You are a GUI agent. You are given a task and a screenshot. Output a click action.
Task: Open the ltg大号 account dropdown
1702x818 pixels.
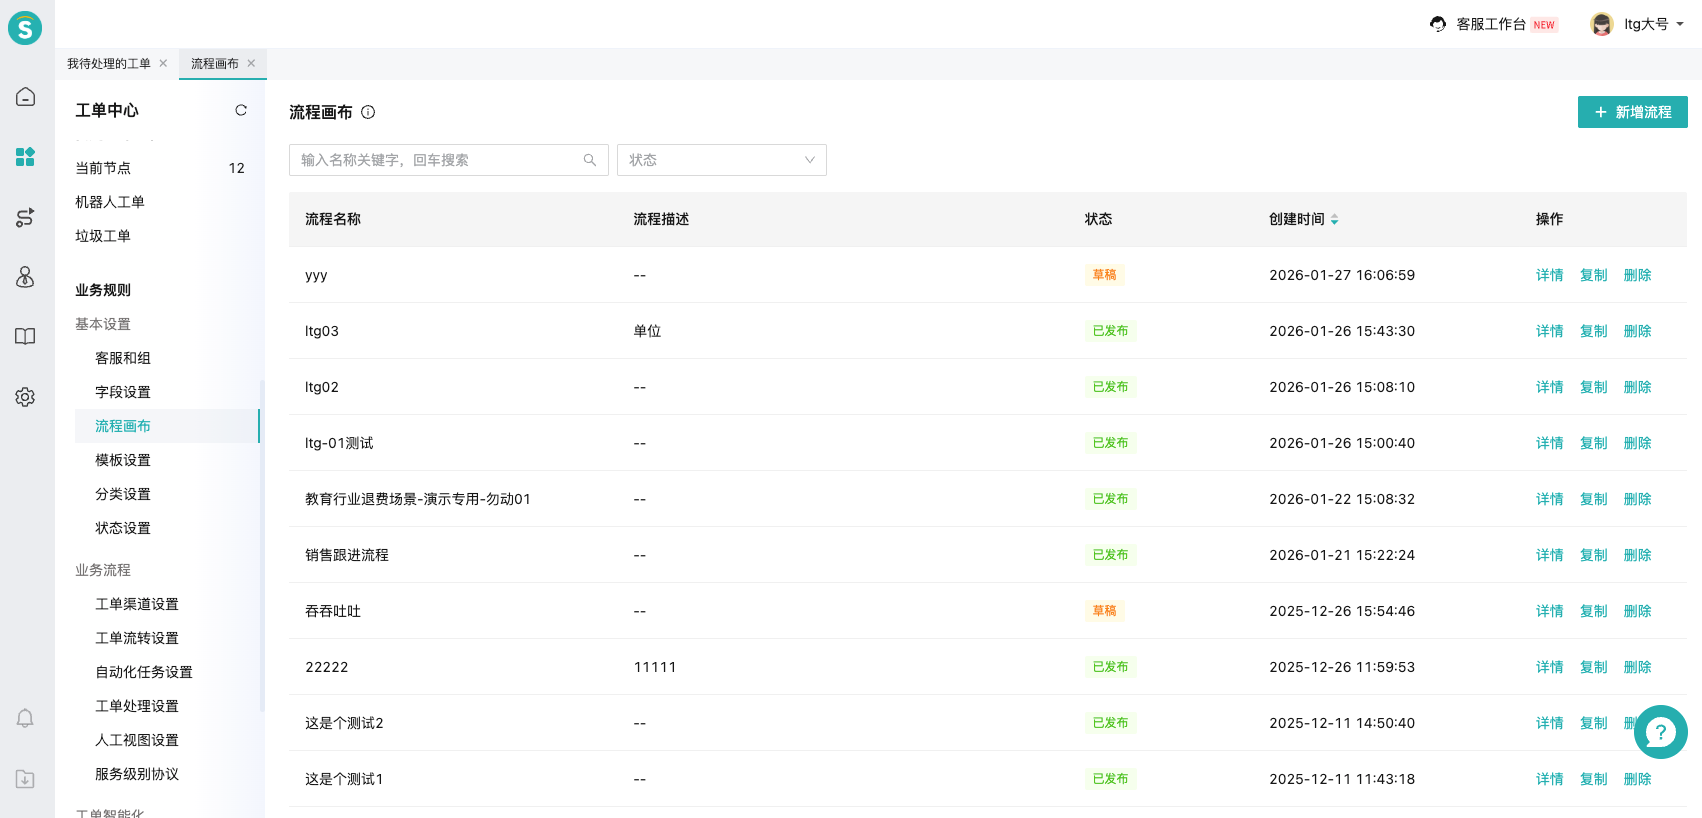1637,24
